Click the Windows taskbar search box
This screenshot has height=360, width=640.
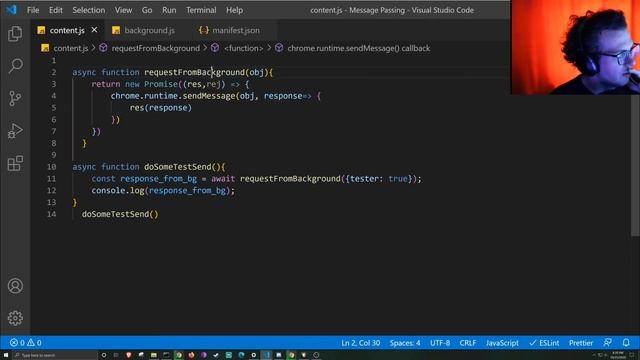(x=55, y=355)
